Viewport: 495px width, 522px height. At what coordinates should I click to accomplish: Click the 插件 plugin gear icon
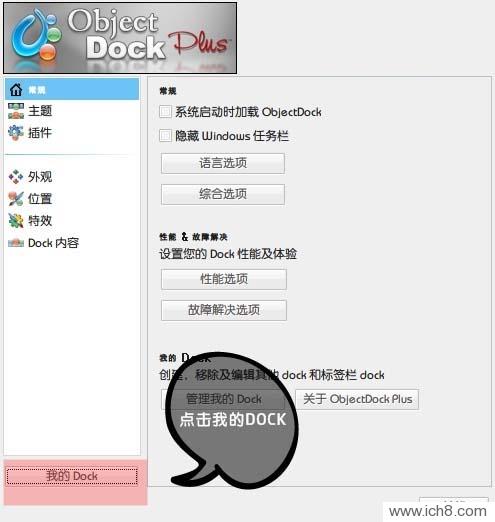point(16,133)
